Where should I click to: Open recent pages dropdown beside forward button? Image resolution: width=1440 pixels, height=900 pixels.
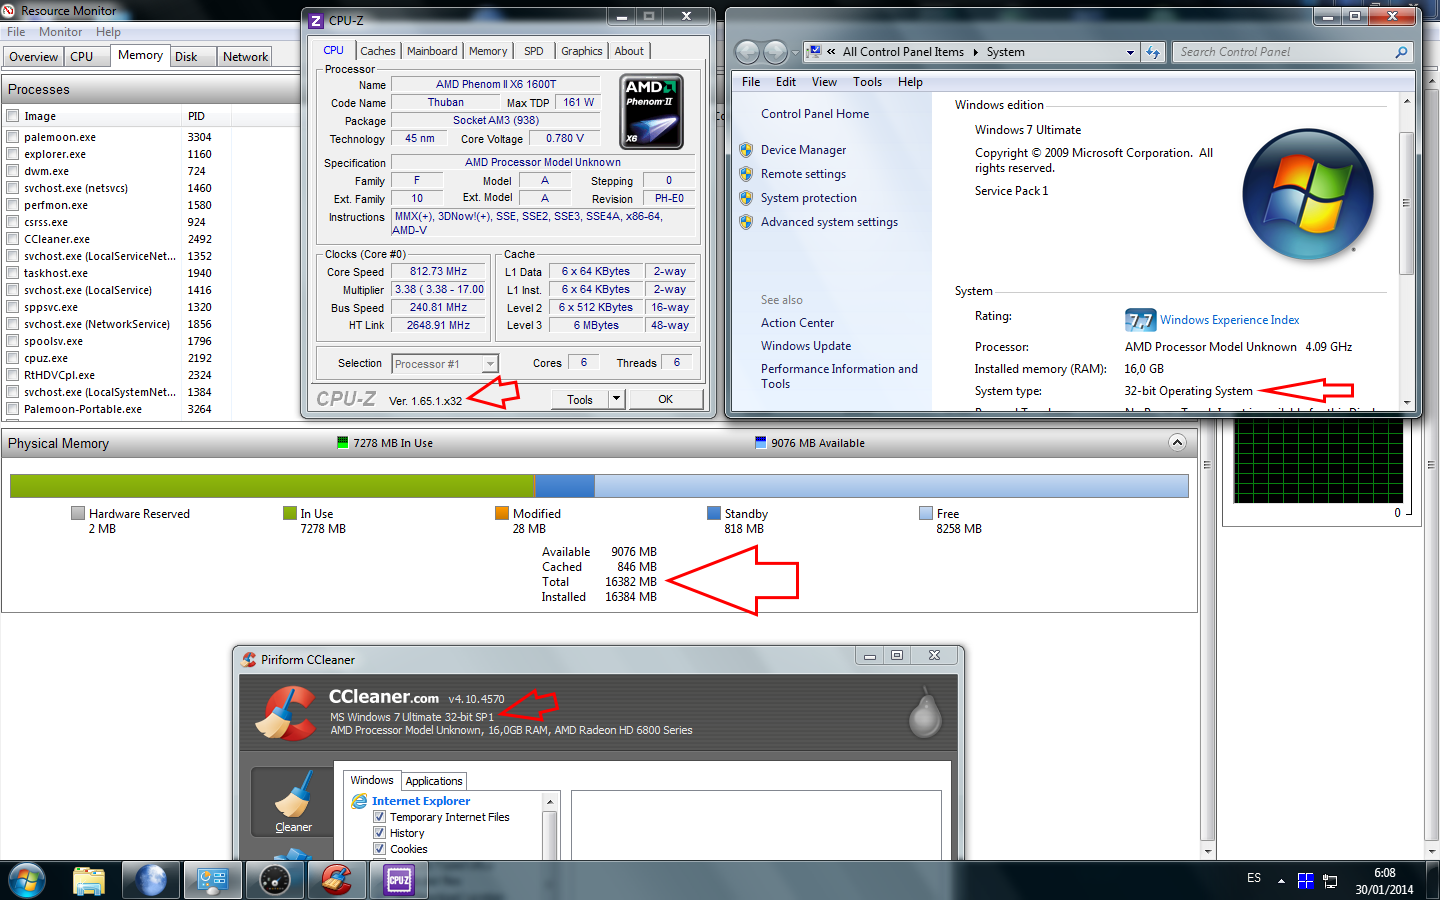(x=795, y=52)
